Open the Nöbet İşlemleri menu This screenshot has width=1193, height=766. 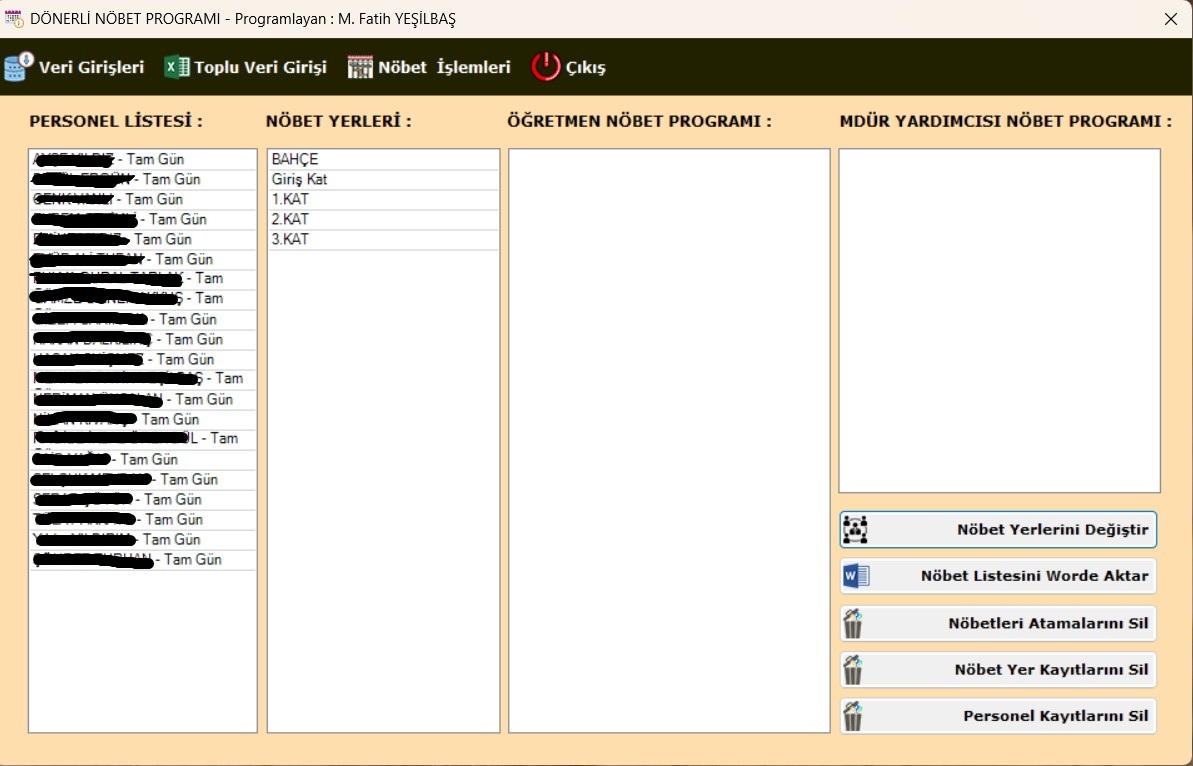coord(444,67)
